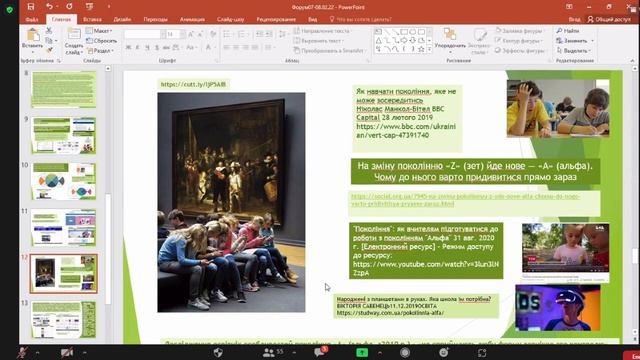Click the Zoom start video camera icon
This screenshot has height=360, width=640.
point(67,352)
